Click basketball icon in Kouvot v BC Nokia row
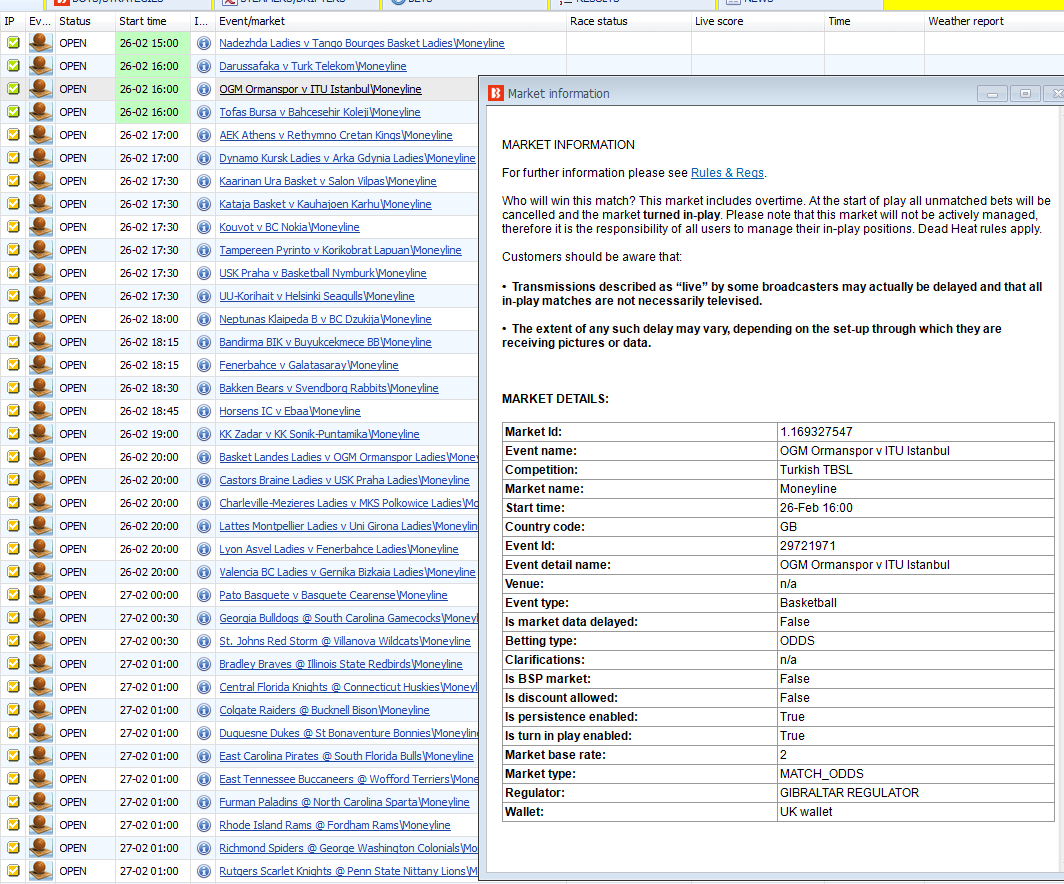Viewport: 1064px width, 884px height. coord(41,227)
